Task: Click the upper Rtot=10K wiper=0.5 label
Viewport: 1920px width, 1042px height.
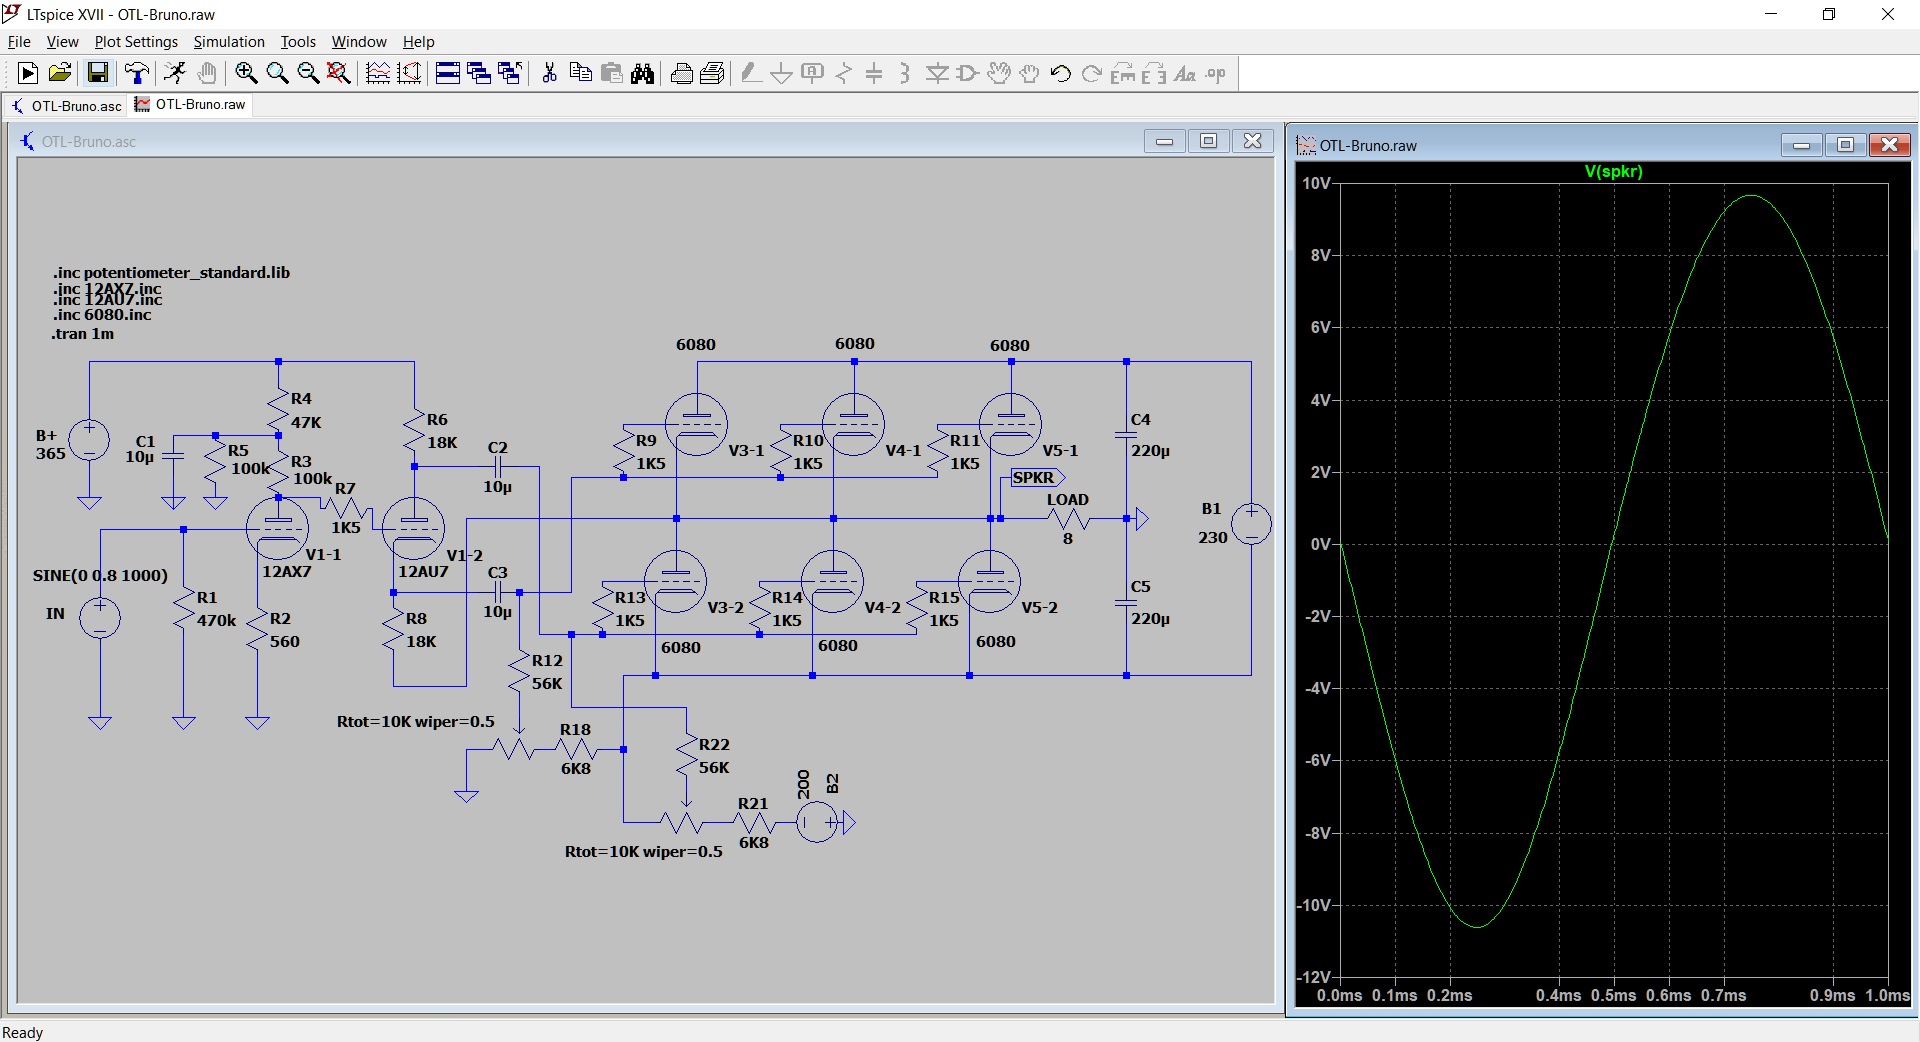Action: [x=416, y=721]
